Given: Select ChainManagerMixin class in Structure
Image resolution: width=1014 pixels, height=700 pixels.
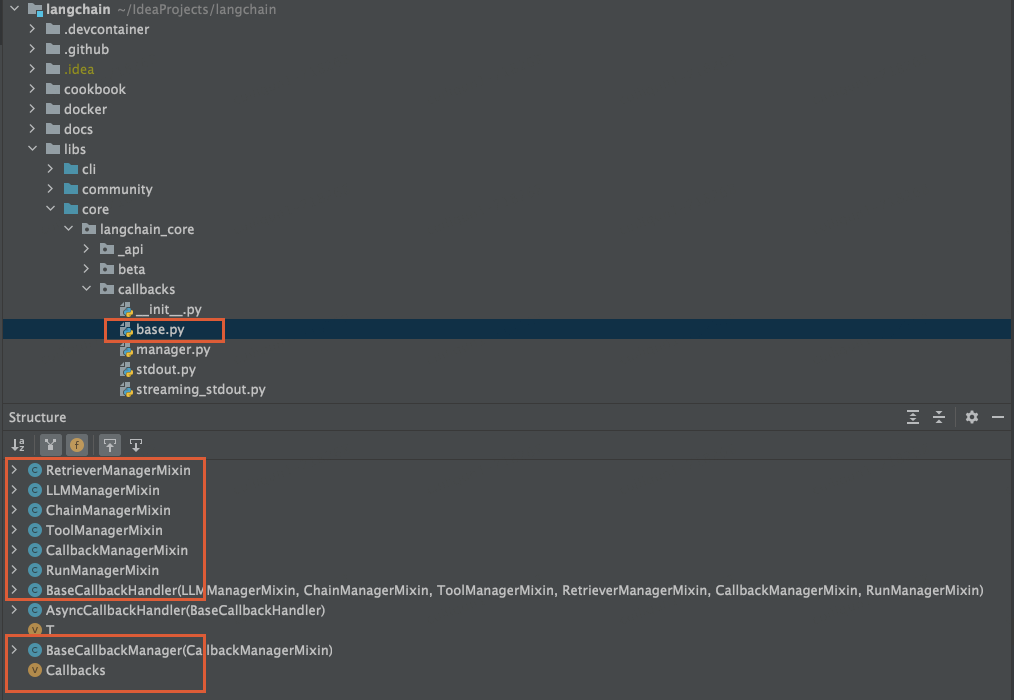Looking at the screenshot, I should pyautogui.click(x=108, y=510).
